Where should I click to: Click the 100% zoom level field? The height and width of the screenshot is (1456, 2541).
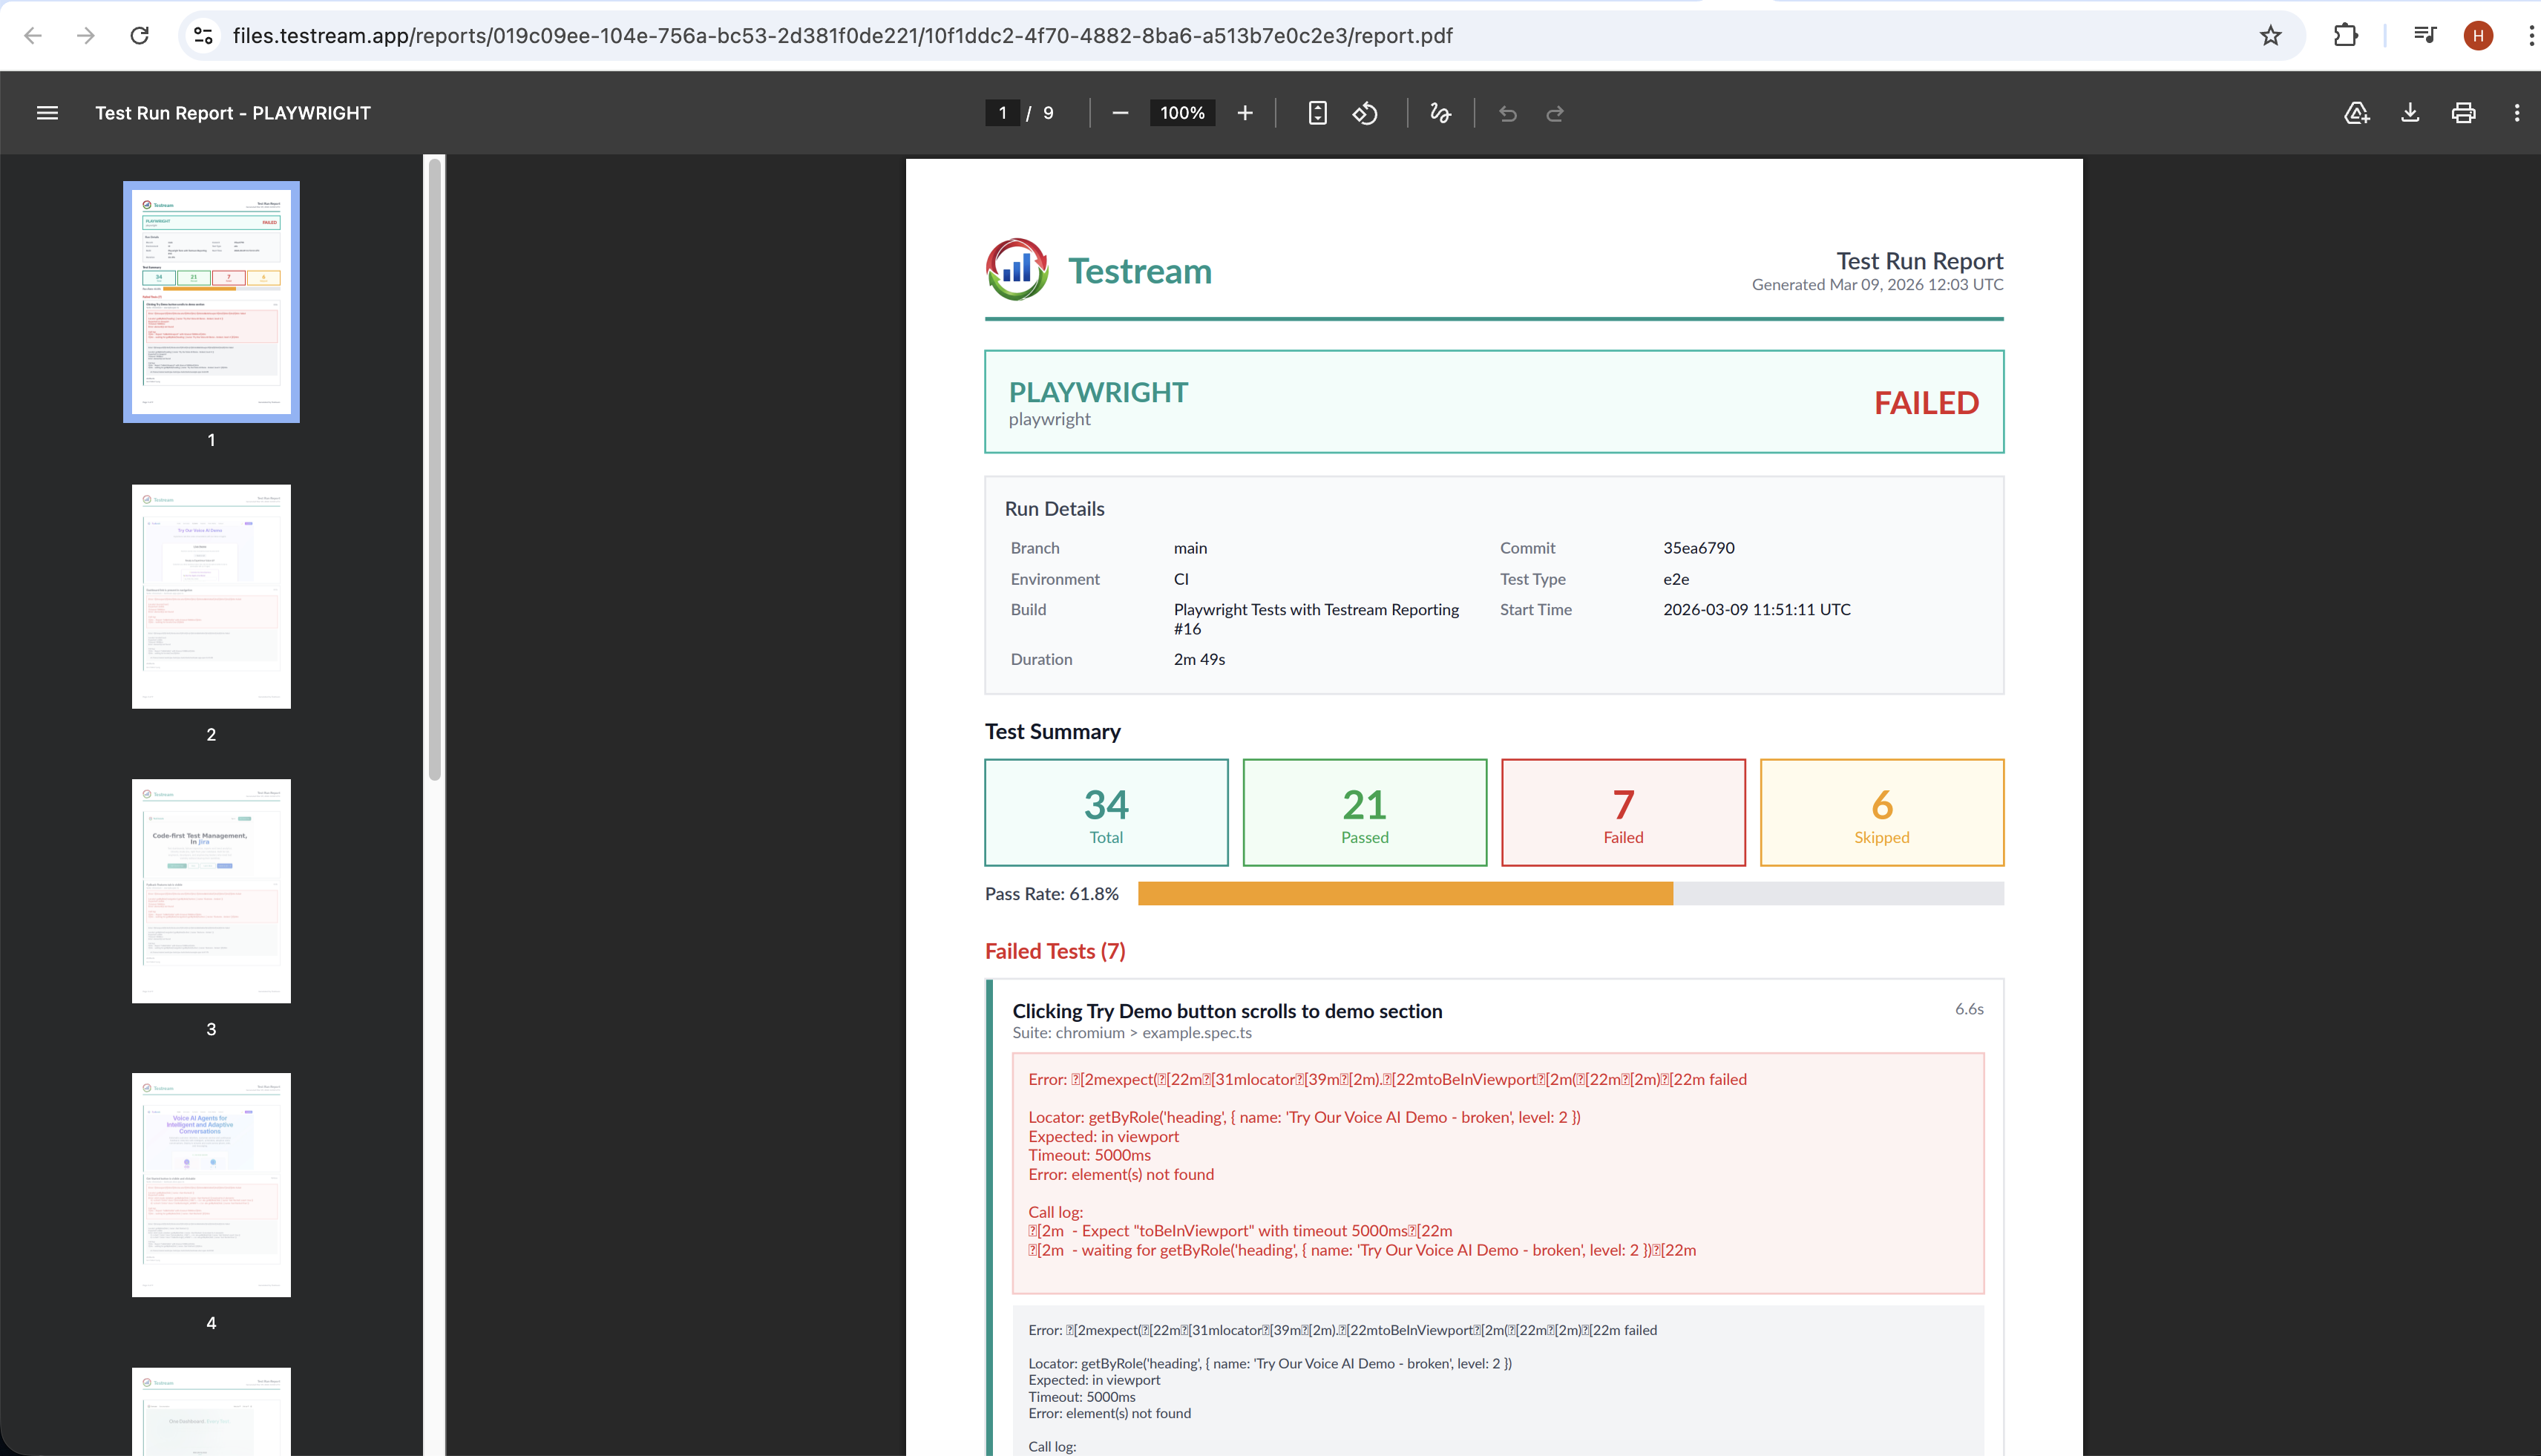click(x=1182, y=113)
